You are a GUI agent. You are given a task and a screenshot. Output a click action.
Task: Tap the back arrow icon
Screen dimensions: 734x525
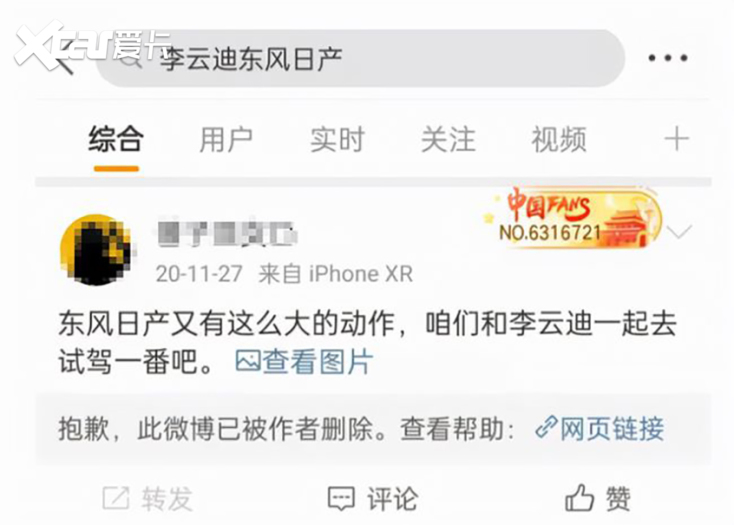65,58
